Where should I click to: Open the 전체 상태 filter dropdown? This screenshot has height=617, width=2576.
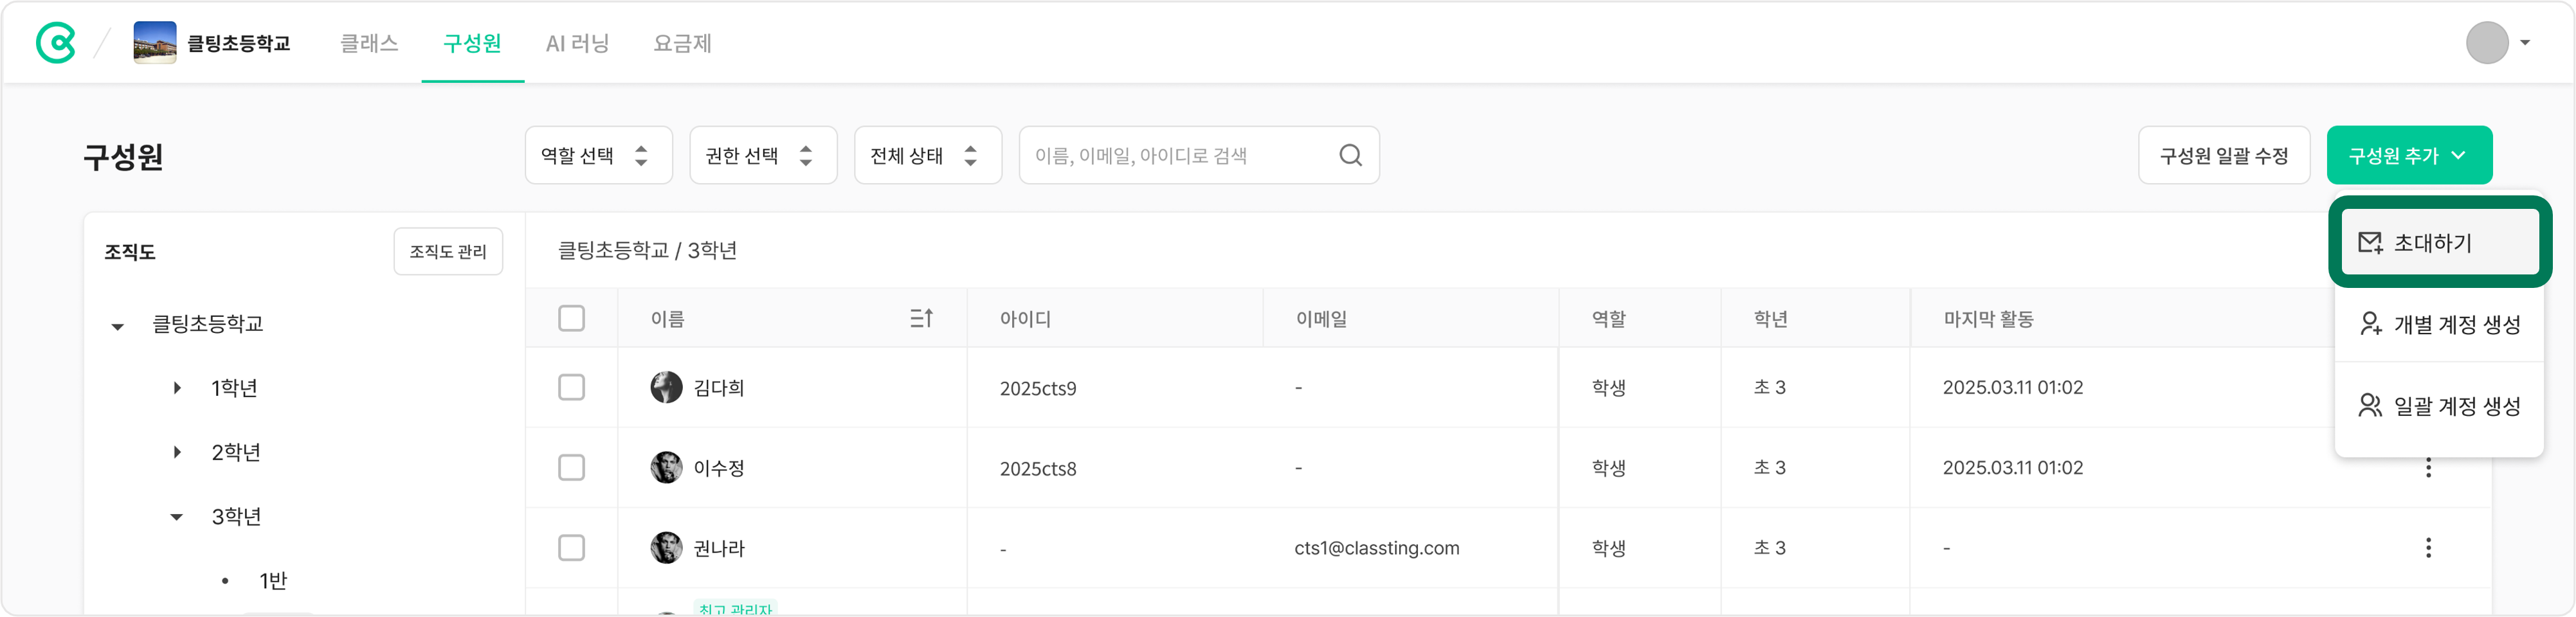tap(927, 155)
